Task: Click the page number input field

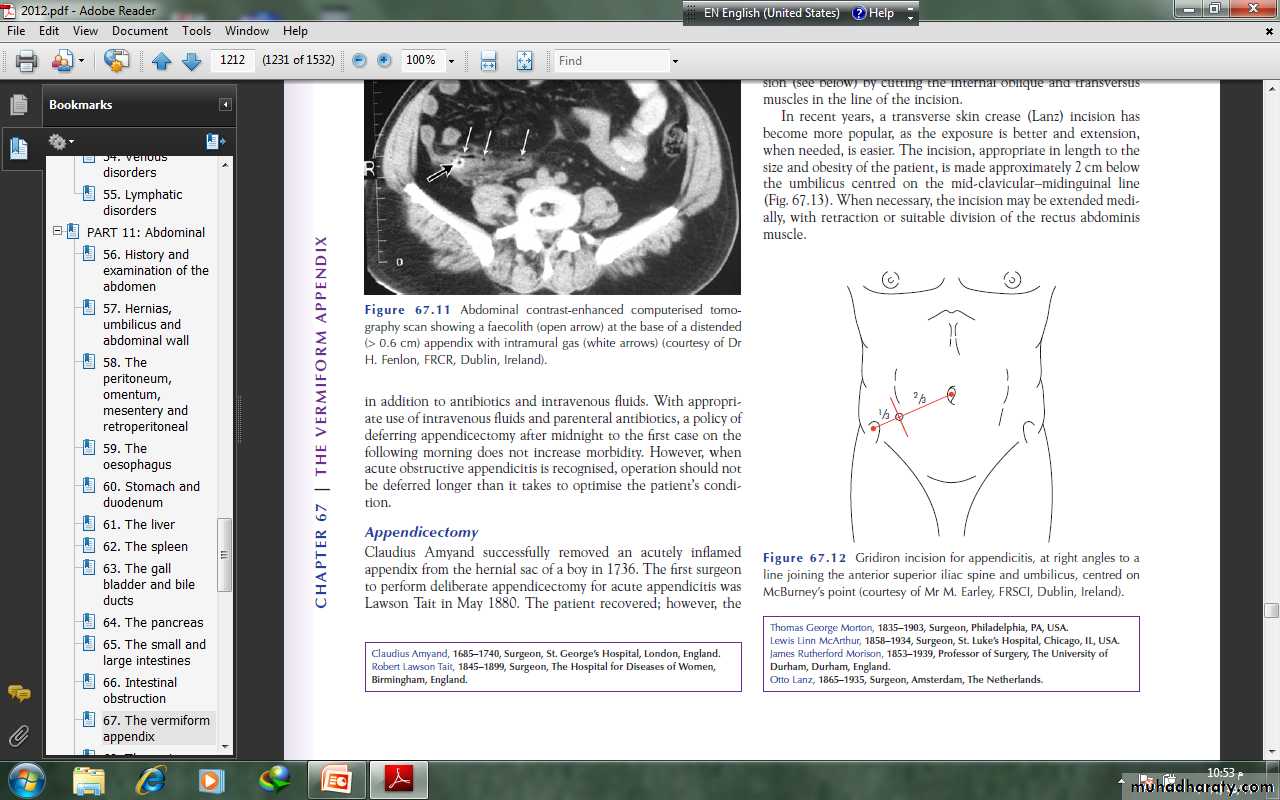Action: [233, 61]
